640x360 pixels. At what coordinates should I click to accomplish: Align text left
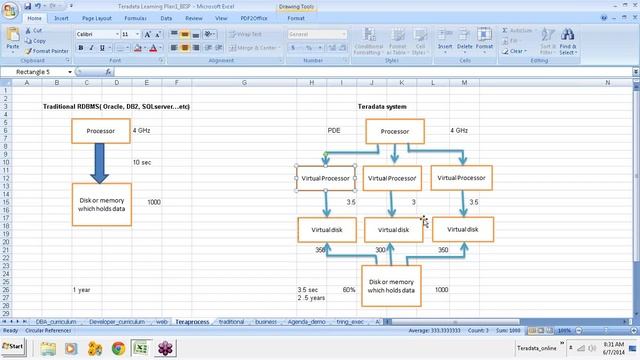pos(174,48)
